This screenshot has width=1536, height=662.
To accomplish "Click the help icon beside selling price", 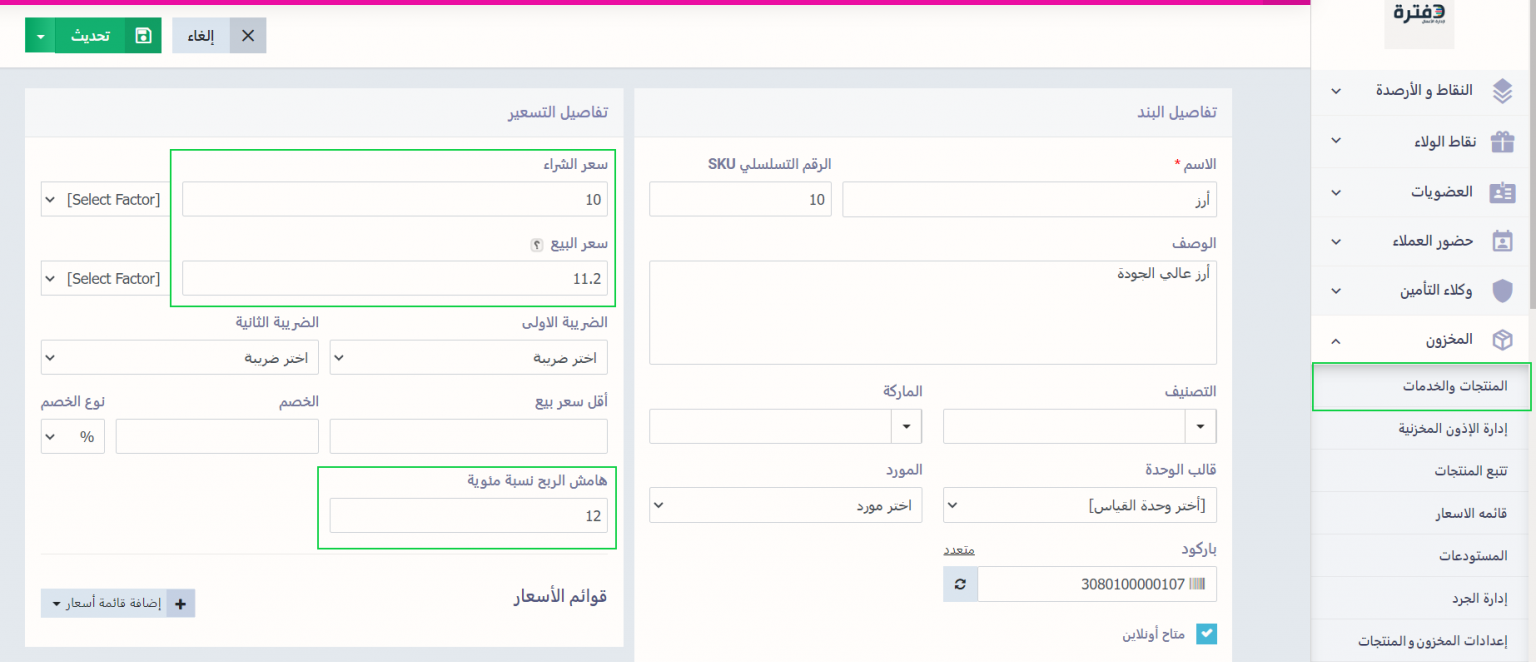I will pyautogui.click(x=536, y=244).
